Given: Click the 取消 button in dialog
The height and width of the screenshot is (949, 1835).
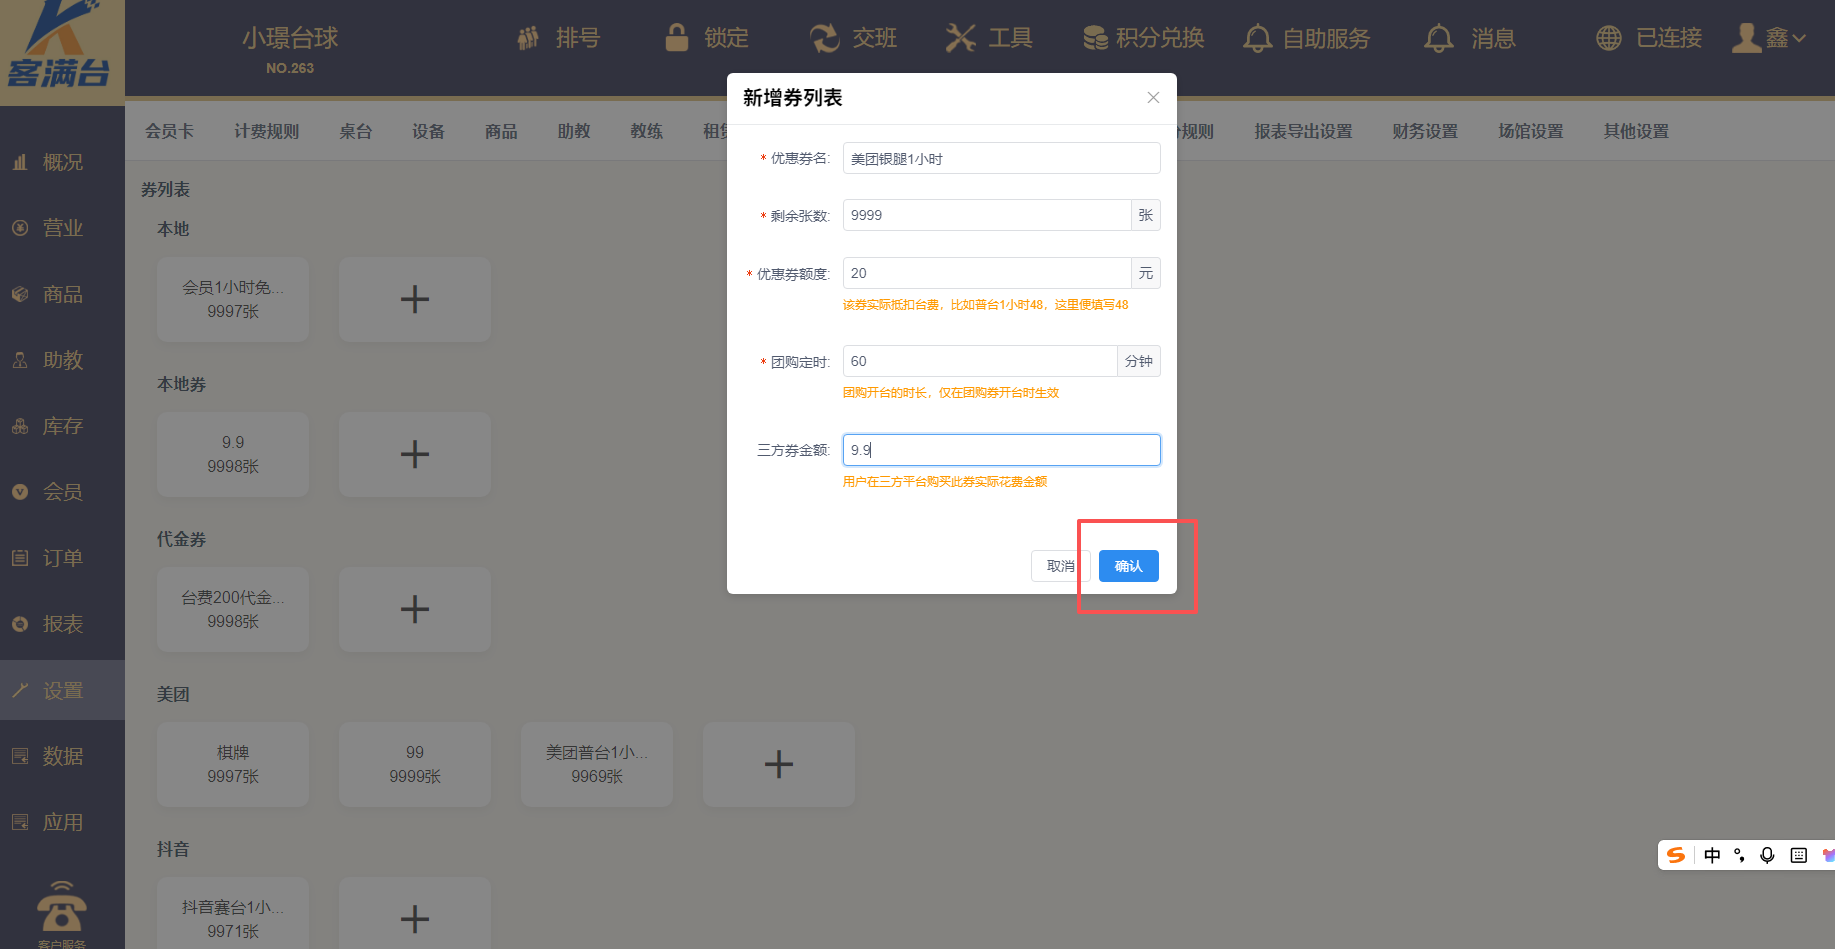Looking at the screenshot, I should click(x=1059, y=566).
